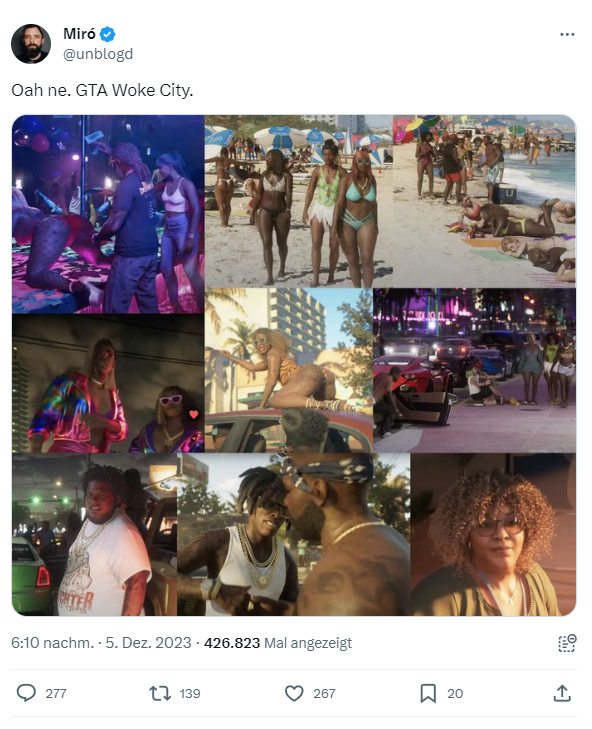This screenshot has height=729, width=592.
Task: Open Miró's profile picture avatar
Action: (31, 44)
